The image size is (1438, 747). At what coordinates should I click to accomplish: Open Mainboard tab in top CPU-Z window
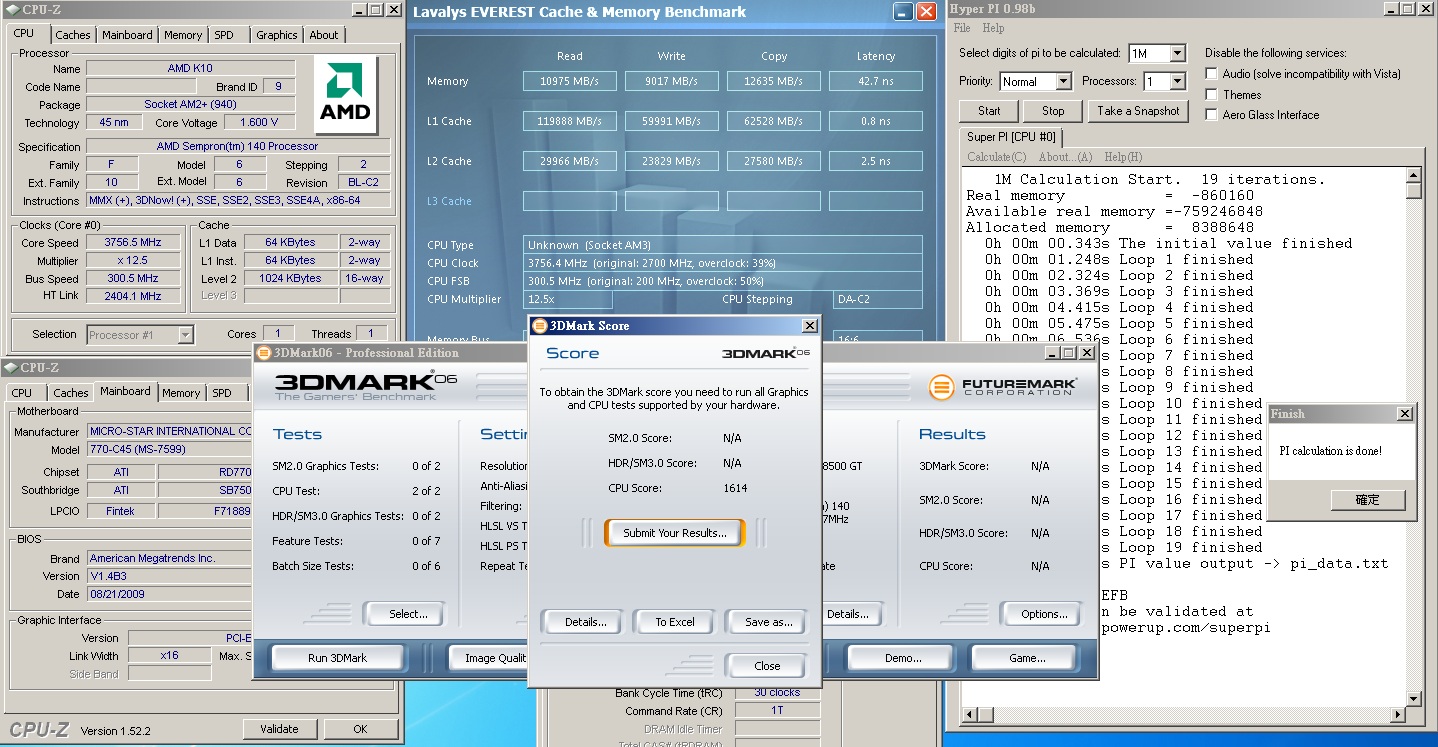click(x=128, y=35)
